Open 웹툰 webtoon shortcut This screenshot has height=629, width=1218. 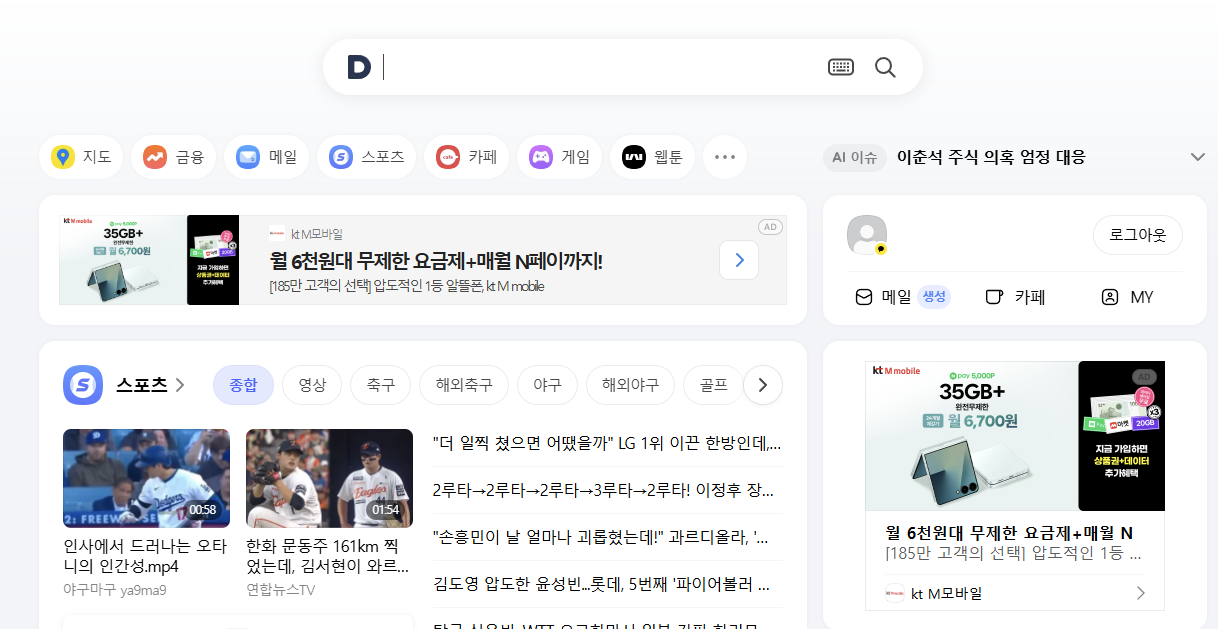[652, 157]
